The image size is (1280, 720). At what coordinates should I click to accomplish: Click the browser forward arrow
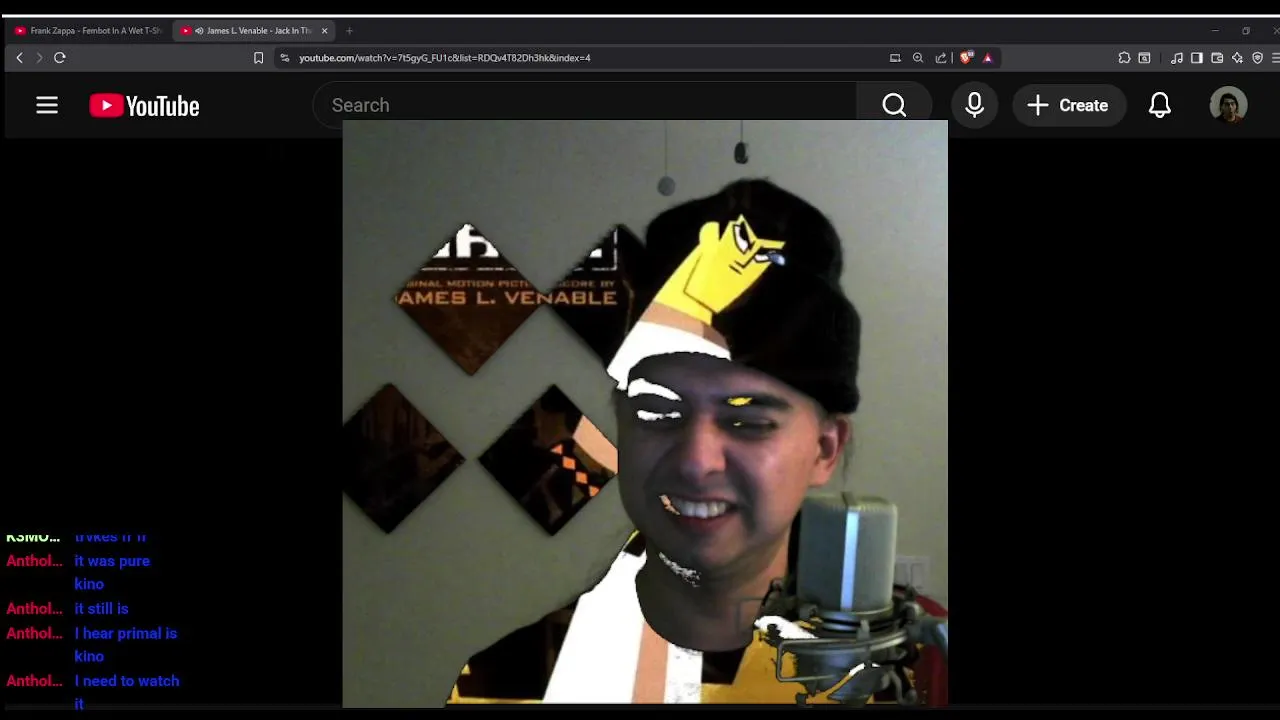tap(39, 58)
